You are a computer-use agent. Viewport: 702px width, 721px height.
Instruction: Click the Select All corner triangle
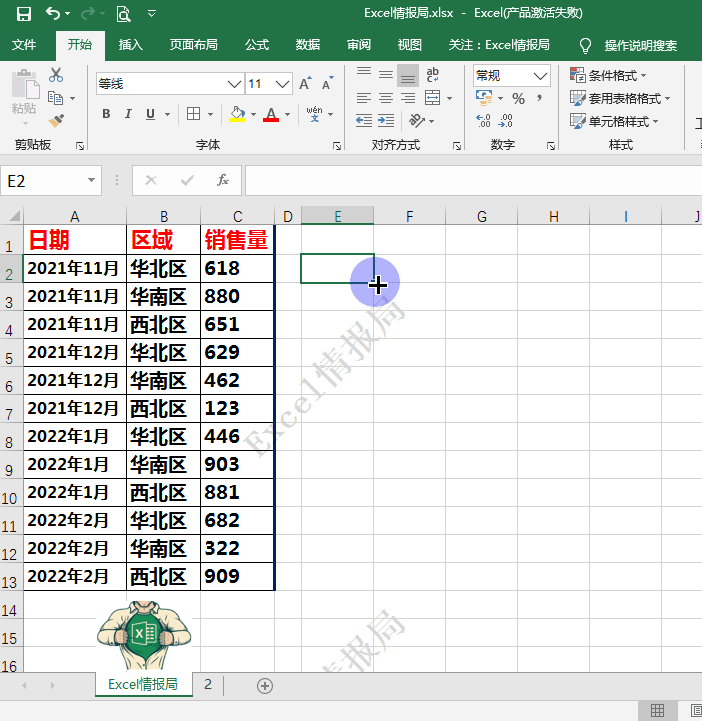click(14, 216)
